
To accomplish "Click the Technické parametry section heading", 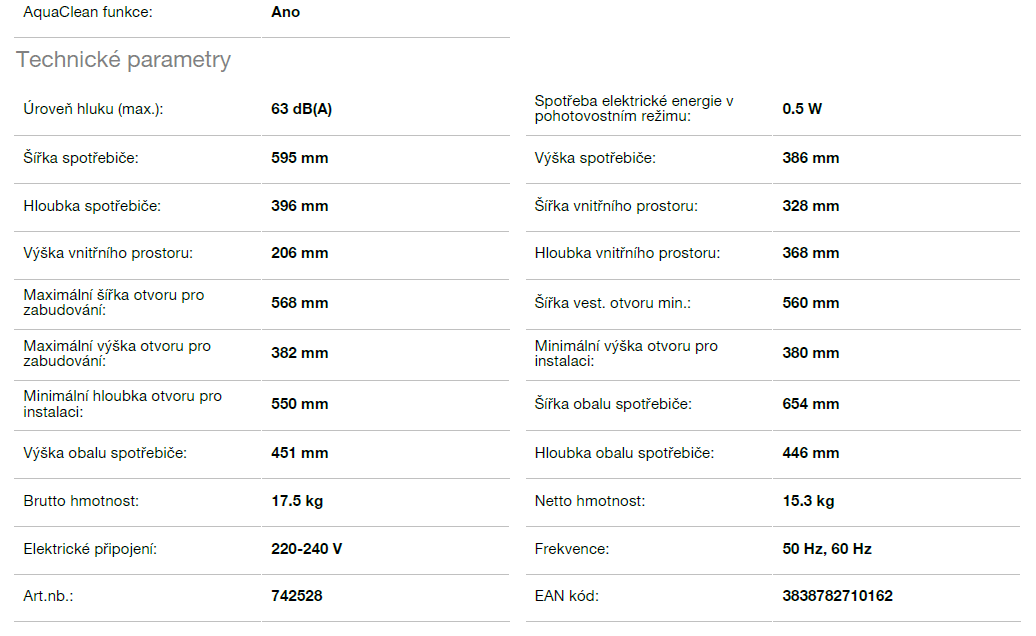I will click(123, 60).
